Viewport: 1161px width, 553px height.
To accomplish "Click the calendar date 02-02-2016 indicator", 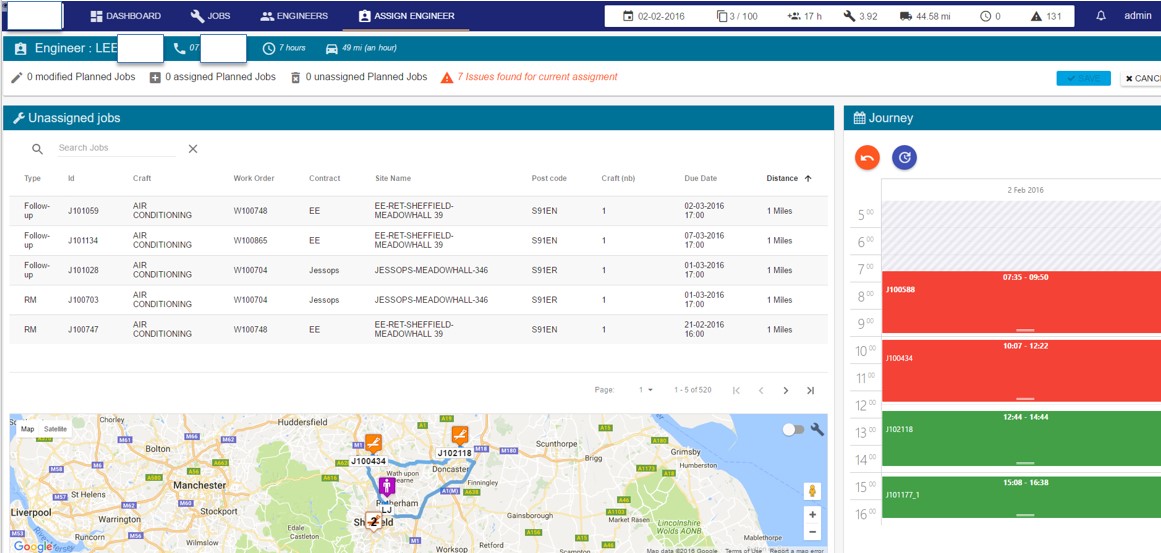I will pyautogui.click(x=654, y=16).
